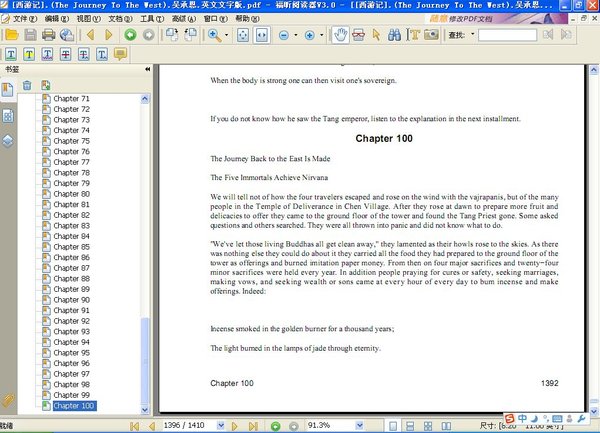Add a note with the comment bubble icon
The height and width of the screenshot is (433, 600).
point(120,54)
